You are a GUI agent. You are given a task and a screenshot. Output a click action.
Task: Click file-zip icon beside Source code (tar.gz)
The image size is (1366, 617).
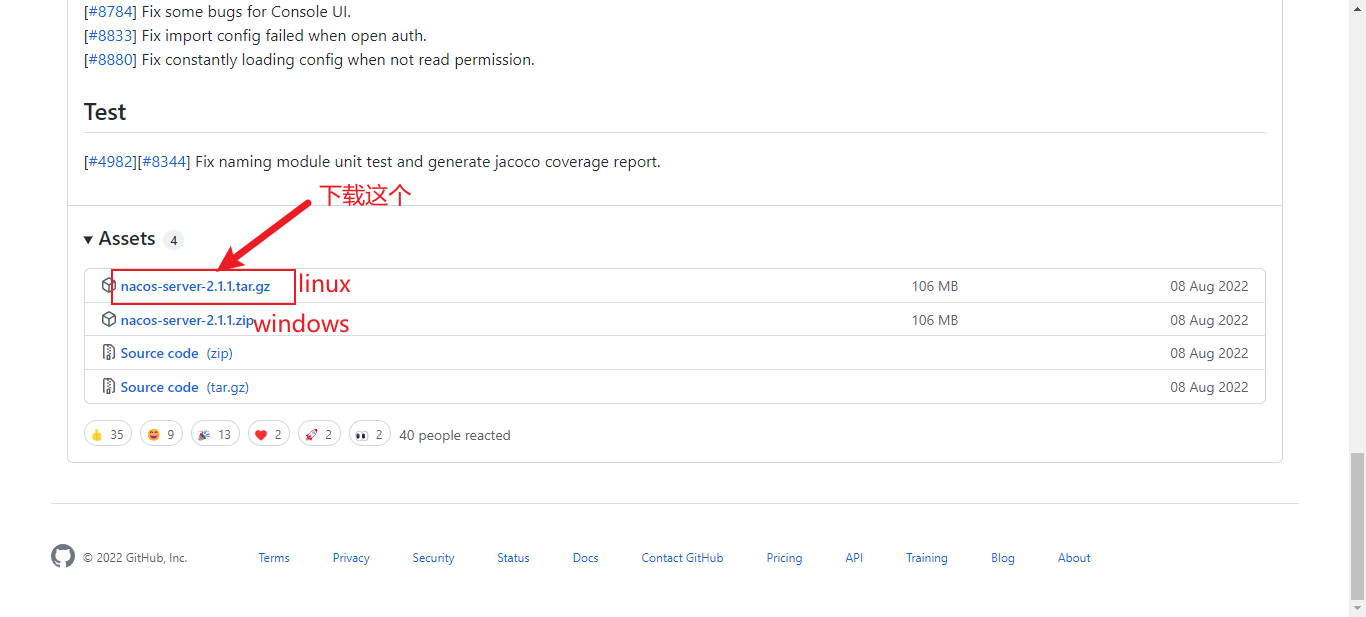(x=109, y=386)
